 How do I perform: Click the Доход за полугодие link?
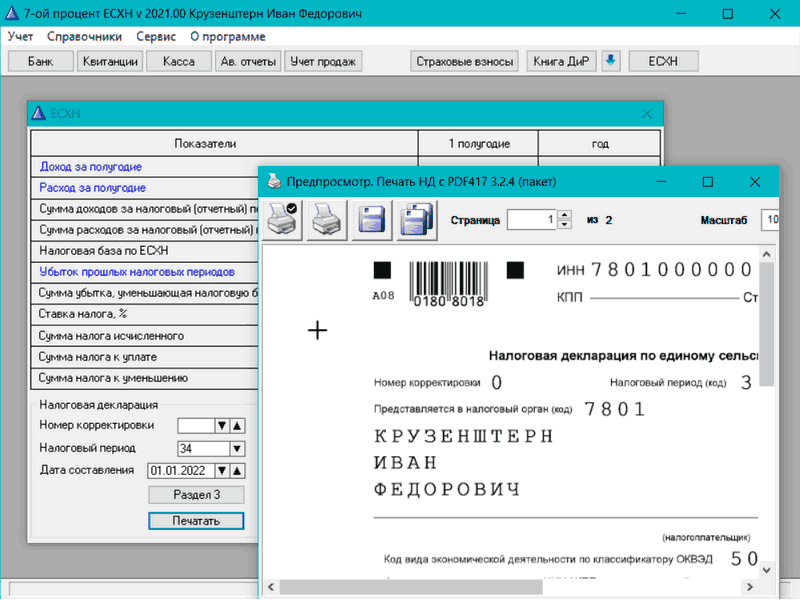pos(90,167)
